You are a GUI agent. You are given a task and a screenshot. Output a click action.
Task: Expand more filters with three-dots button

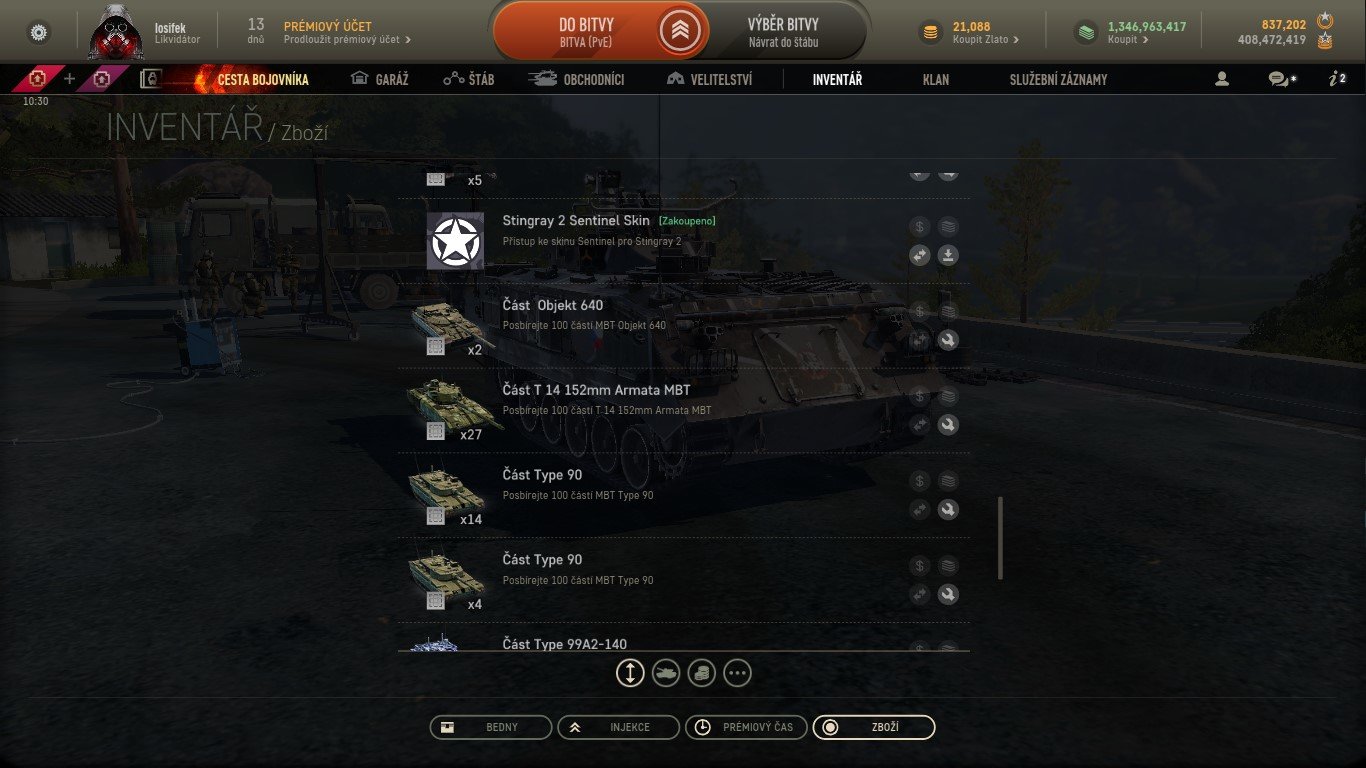click(x=737, y=673)
